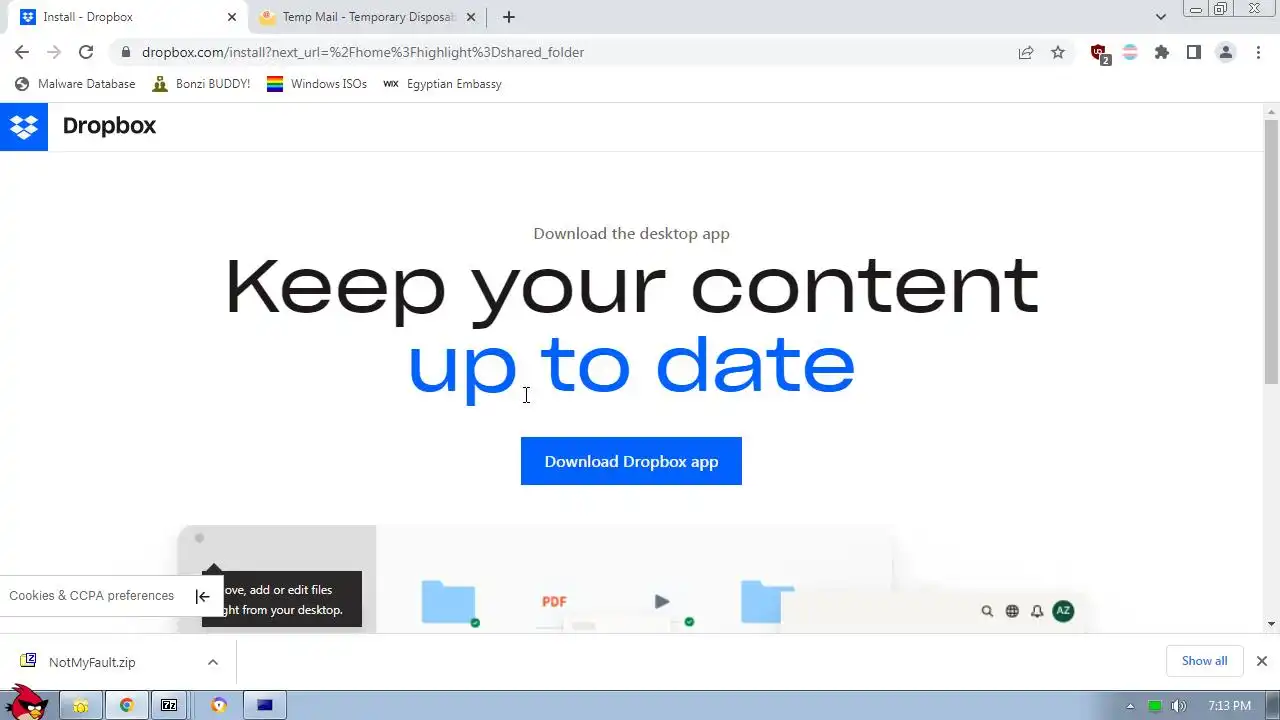This screenshot has width=1280, height=720.
Task: Open the Bonzi BUDDY! bookmark
Action: tap(201, 84)
